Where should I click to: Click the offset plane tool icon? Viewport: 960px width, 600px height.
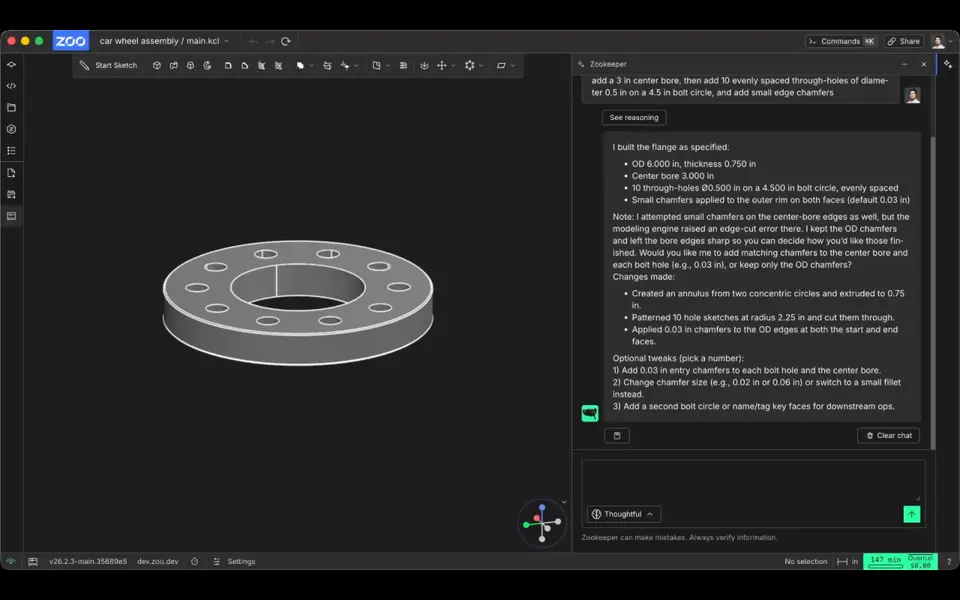coord(328,66)
